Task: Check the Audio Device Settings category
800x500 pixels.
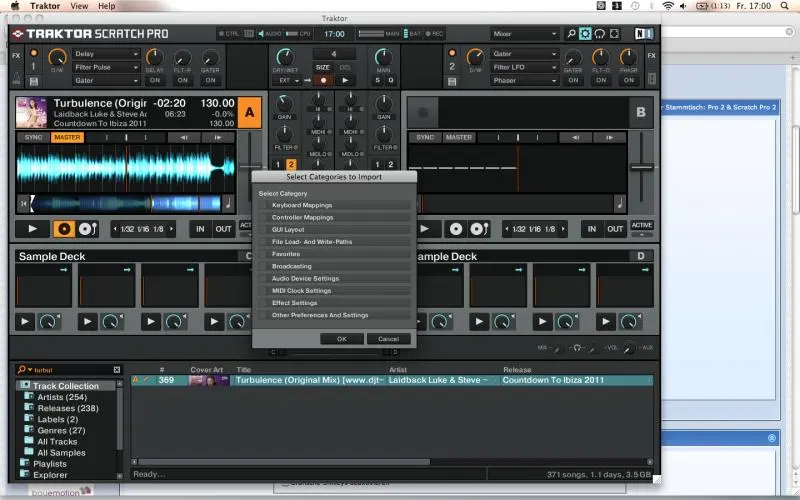Action: (264, 279)
